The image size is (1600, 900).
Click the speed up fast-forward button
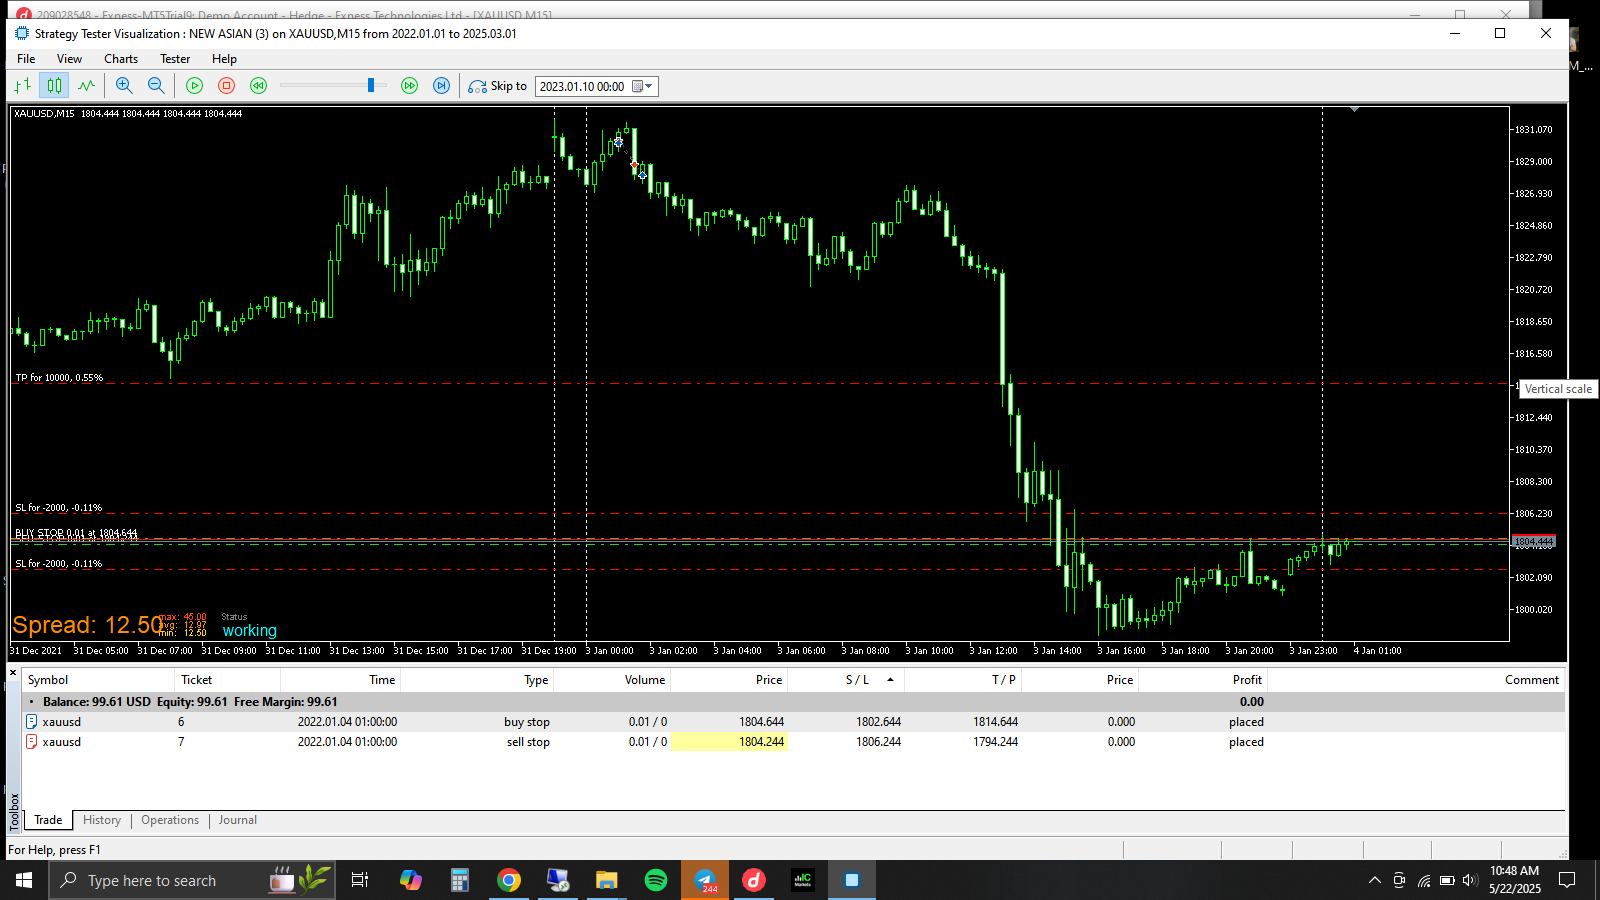(409, 86)
